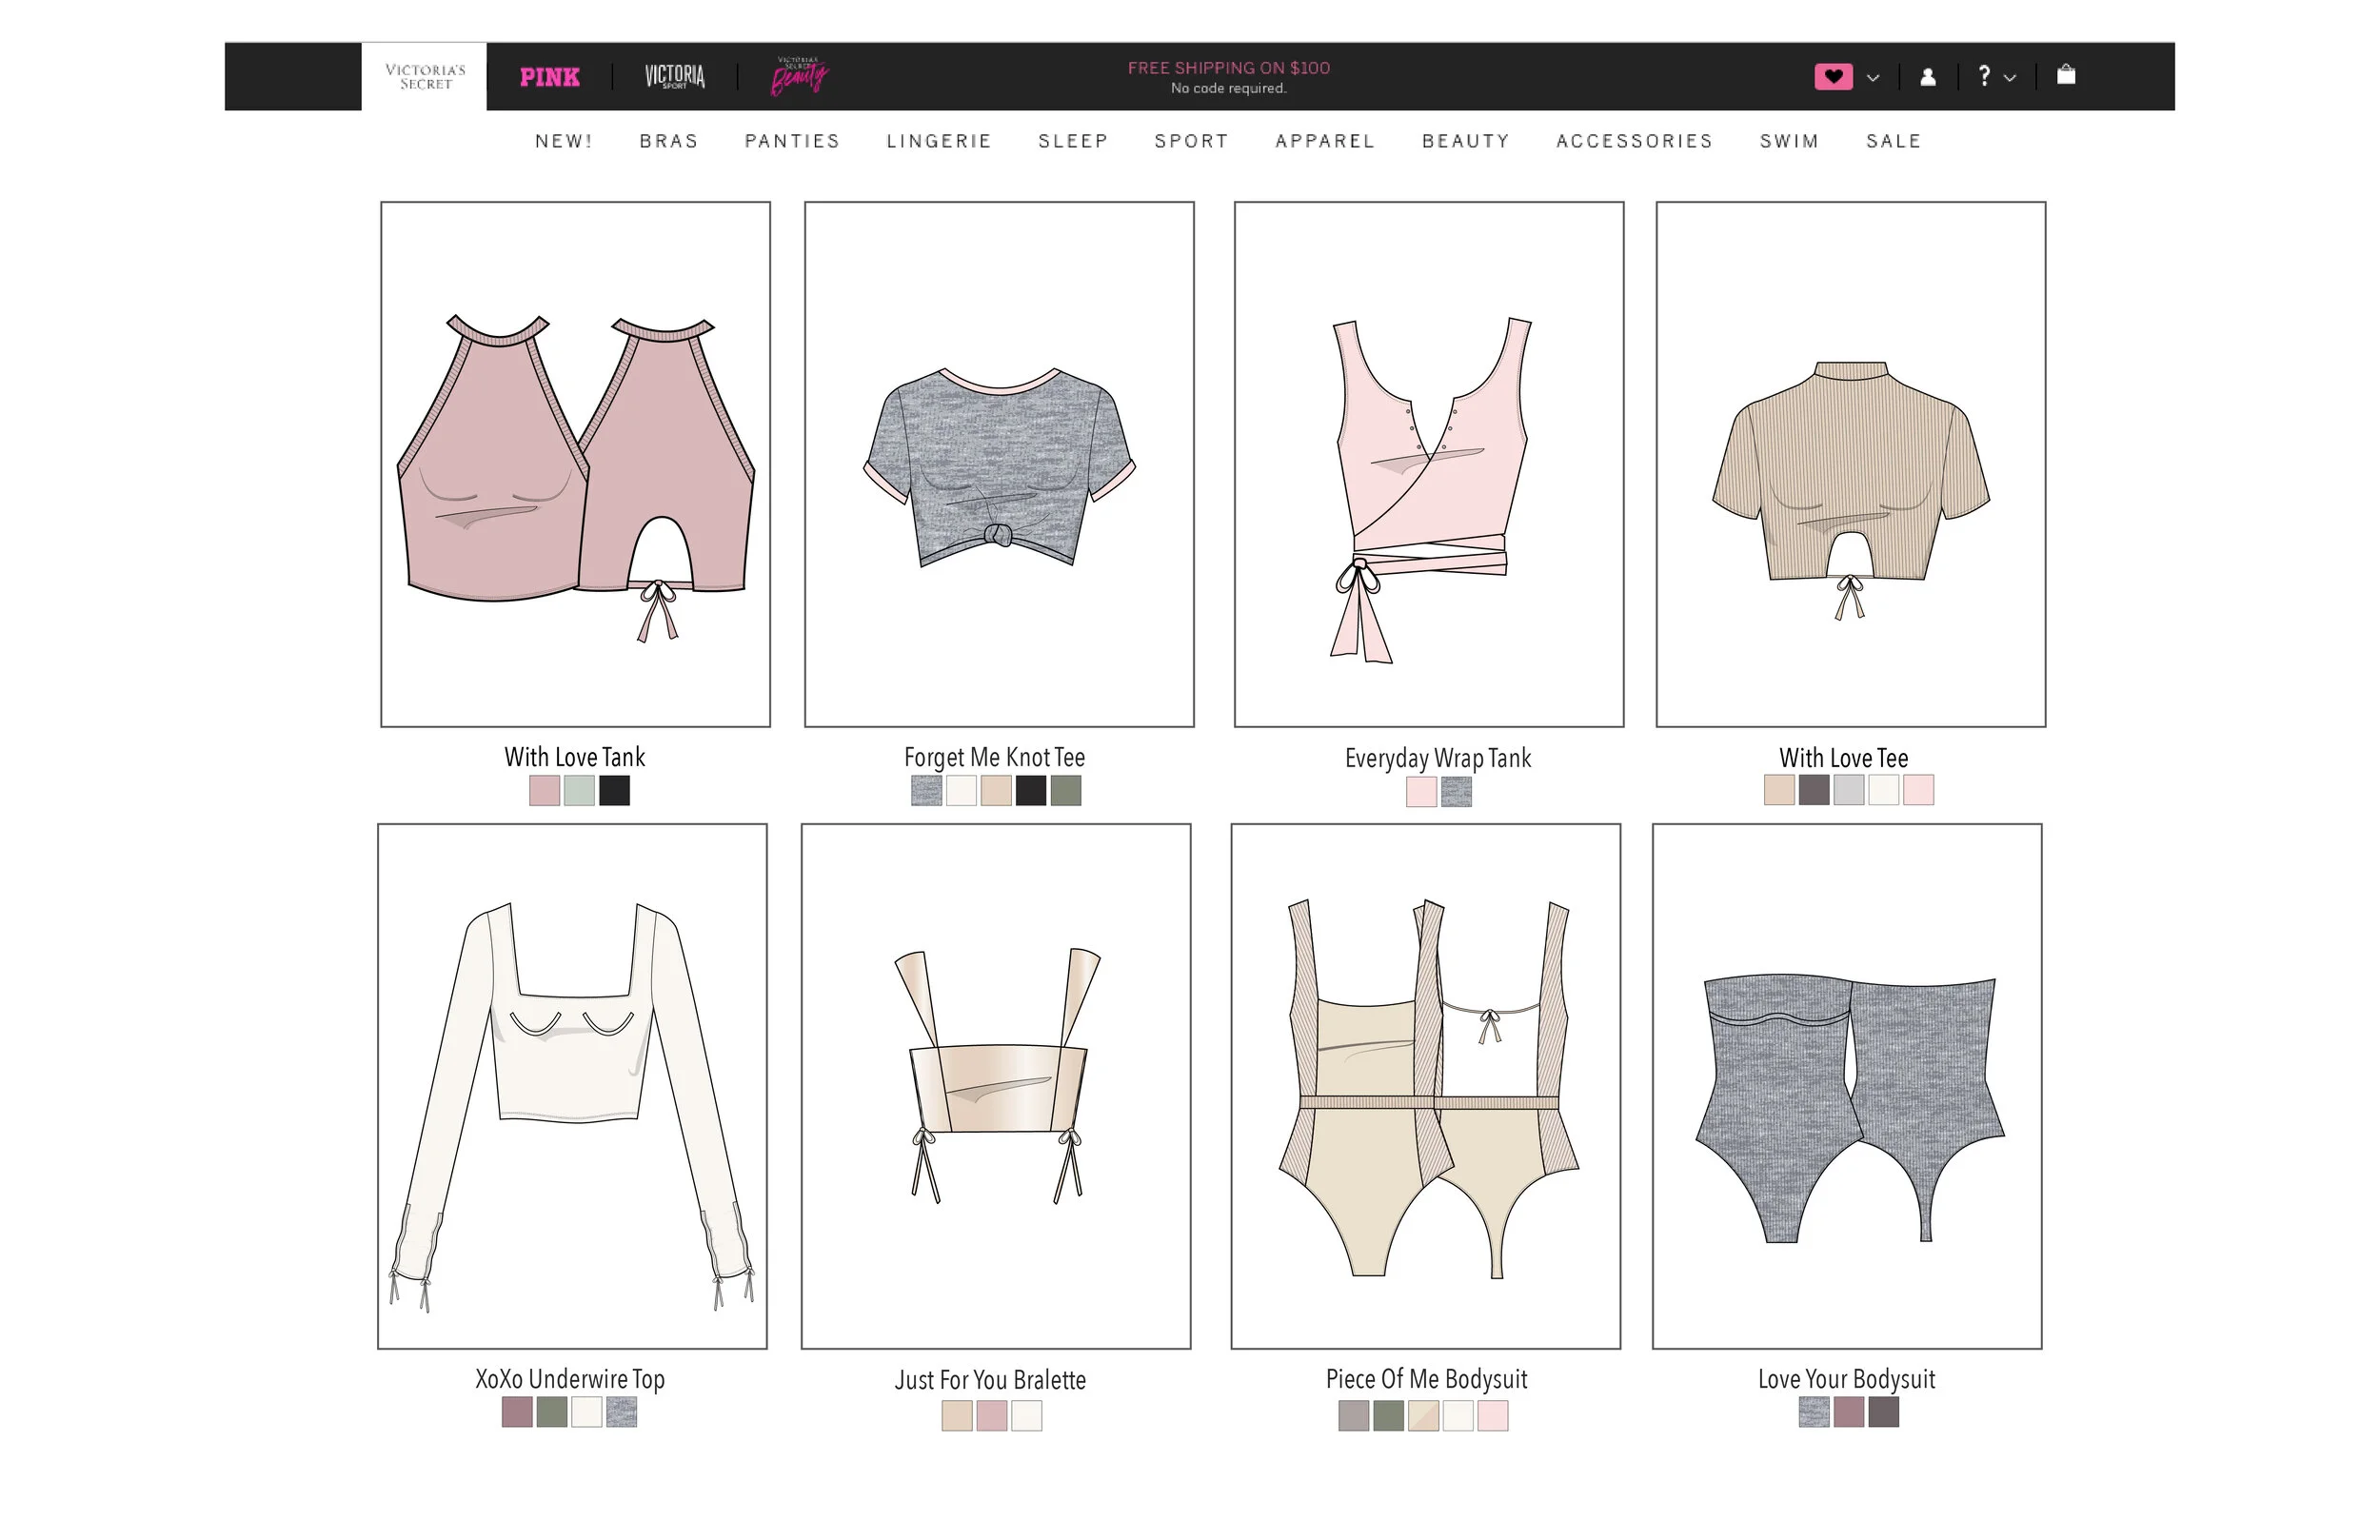Click the pink heart card icon
The height and width of the screenshot is (1540, 2380).
(1833, 76)
